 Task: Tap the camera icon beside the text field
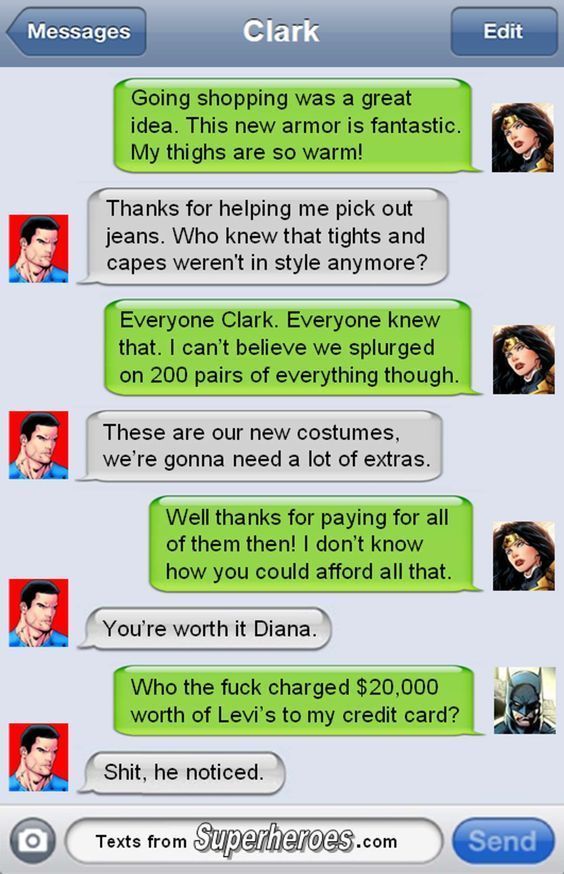(33, 841)
